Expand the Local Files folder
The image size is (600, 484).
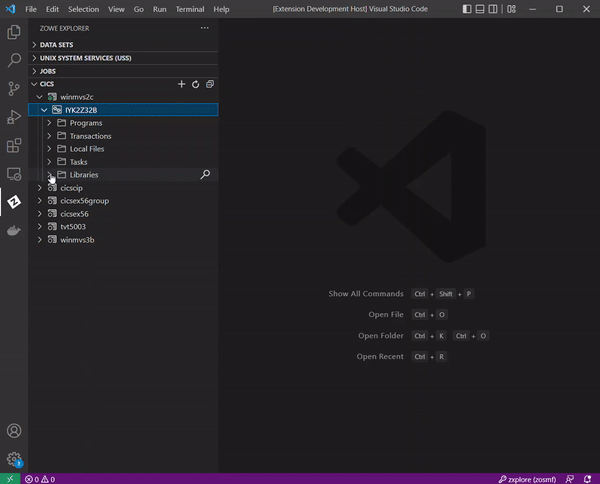(x=49, y=148)
